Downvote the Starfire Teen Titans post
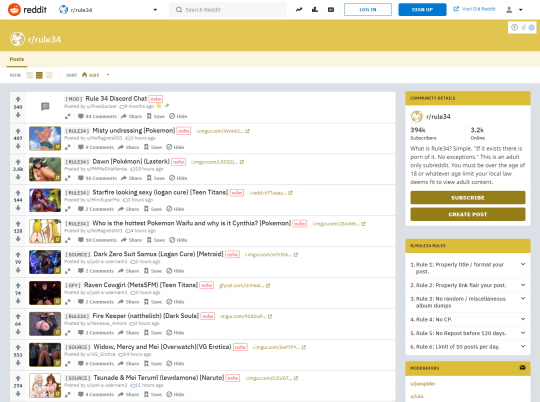 point(18,208)
